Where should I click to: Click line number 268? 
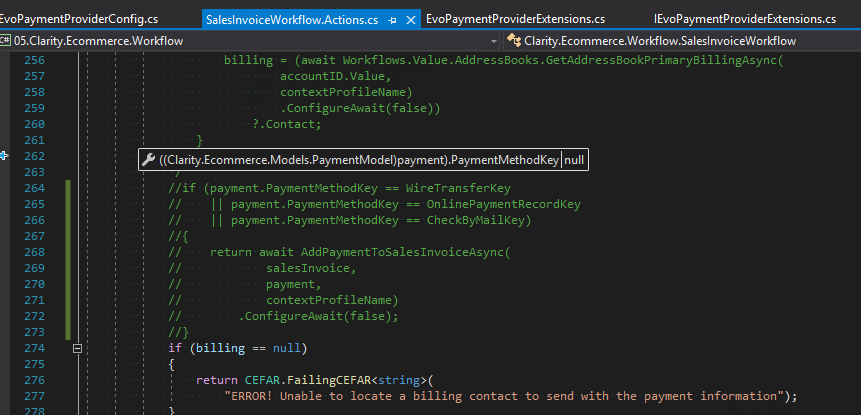(35, 253)
